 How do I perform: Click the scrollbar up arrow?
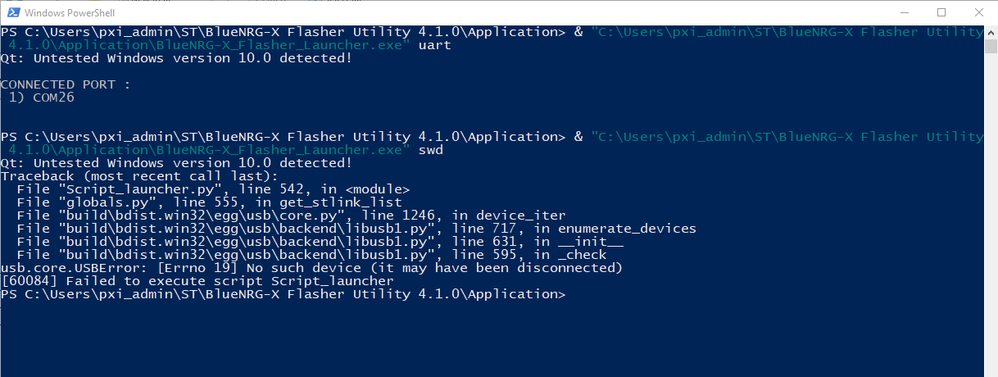click(x=991, y=32)
